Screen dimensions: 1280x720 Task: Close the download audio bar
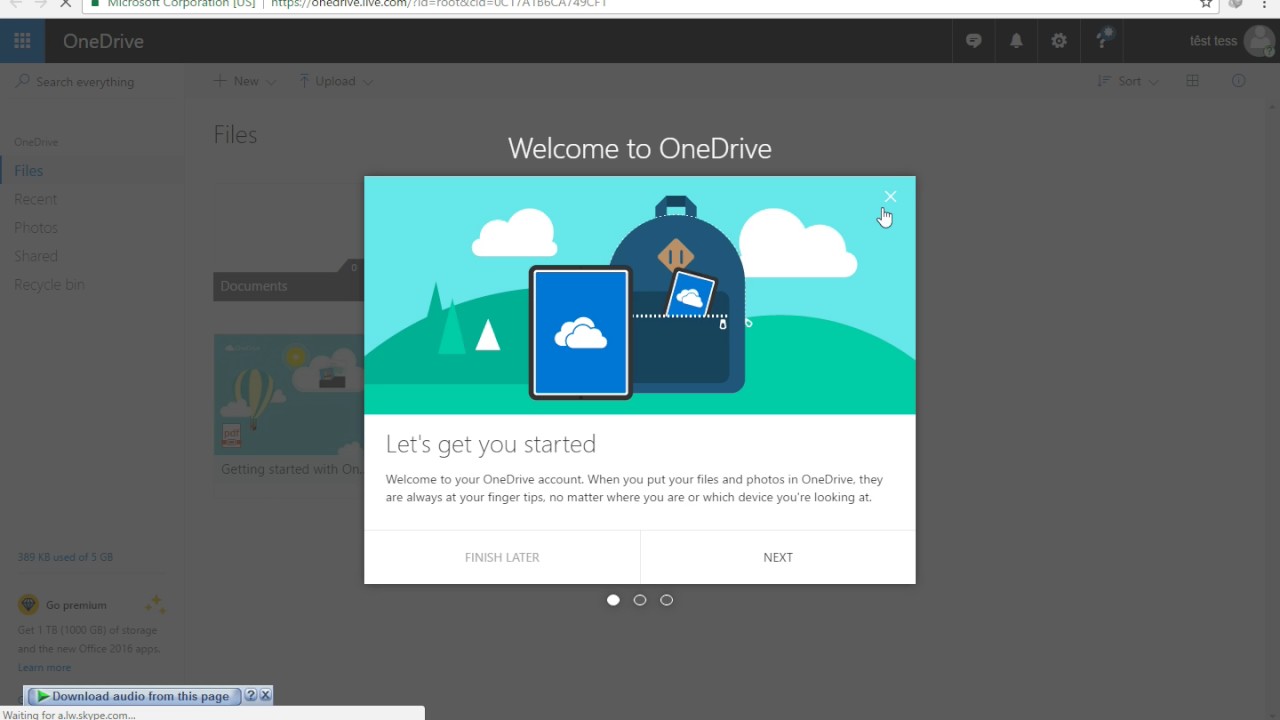(265, 696)
